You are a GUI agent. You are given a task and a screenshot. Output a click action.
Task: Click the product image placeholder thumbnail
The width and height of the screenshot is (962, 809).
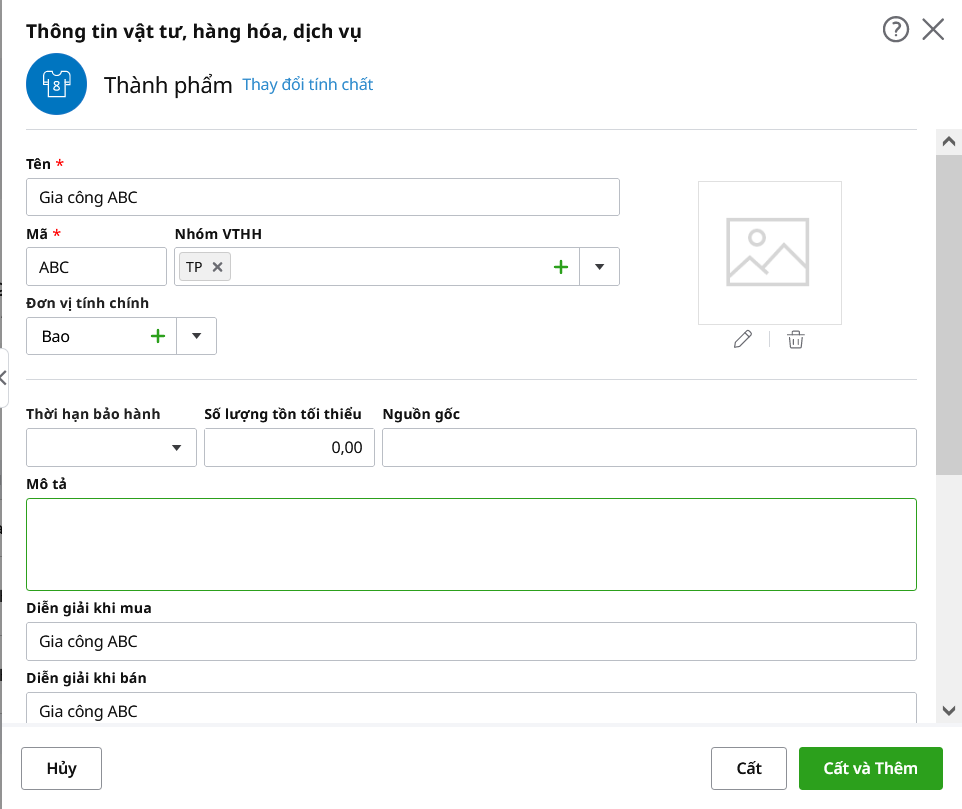769,253
